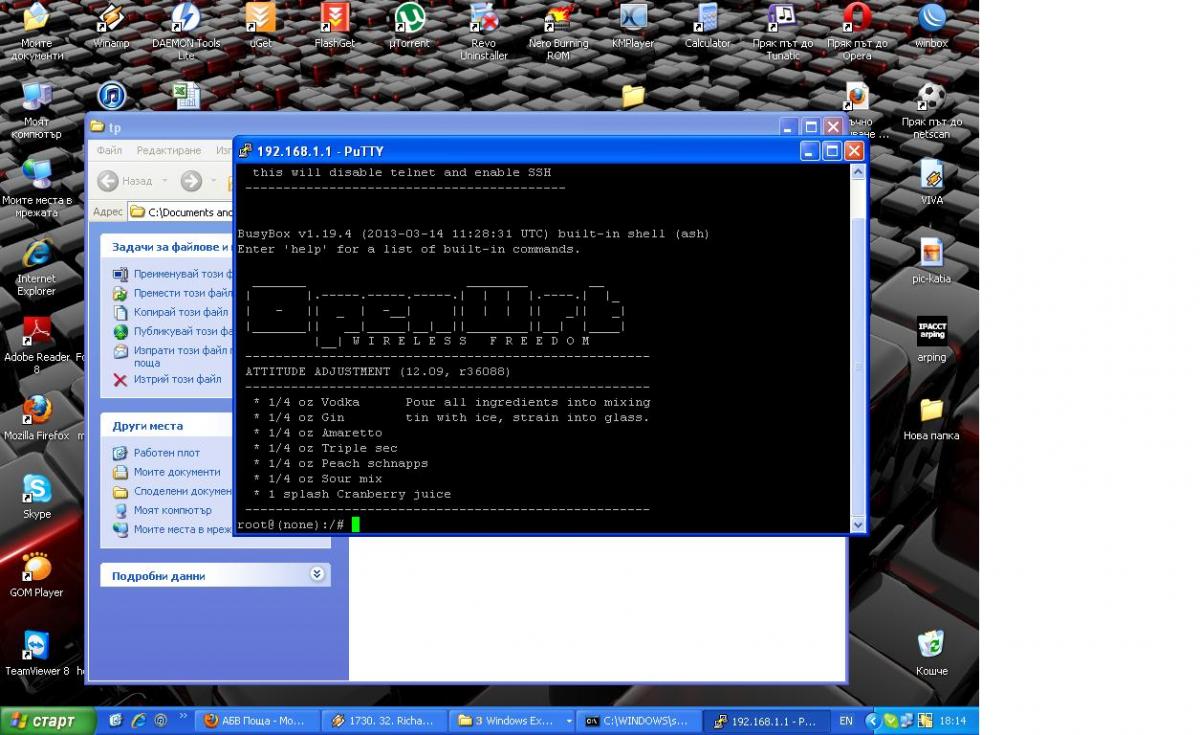Open Mozilla Firefox desktop icon
The height and width of the screenshot is (735, 1200).
point(37,412)
